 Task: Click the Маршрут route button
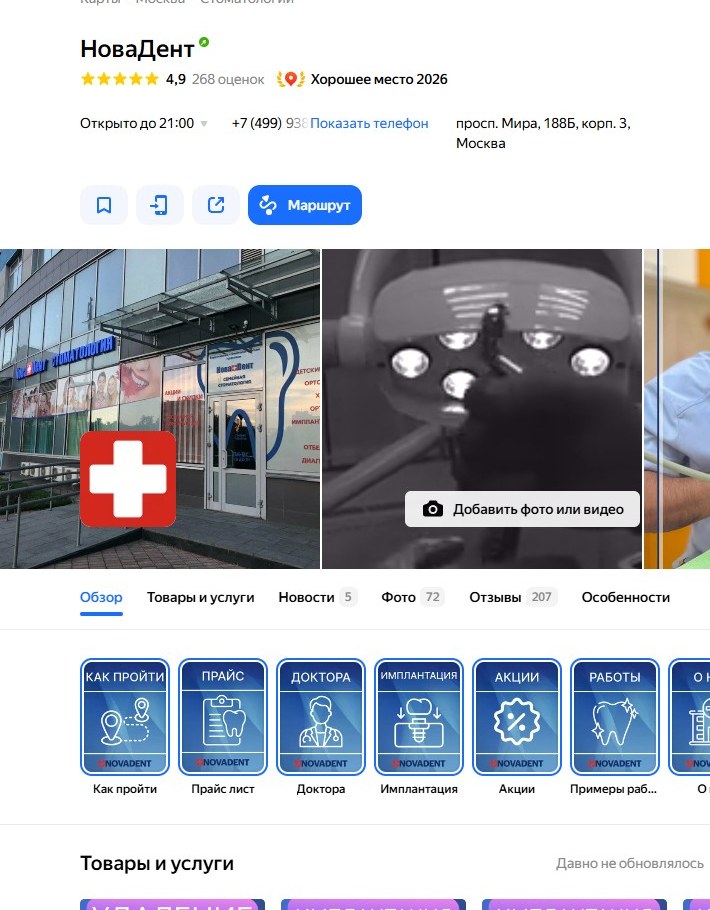pyautogui.click(x=305, y=205)
